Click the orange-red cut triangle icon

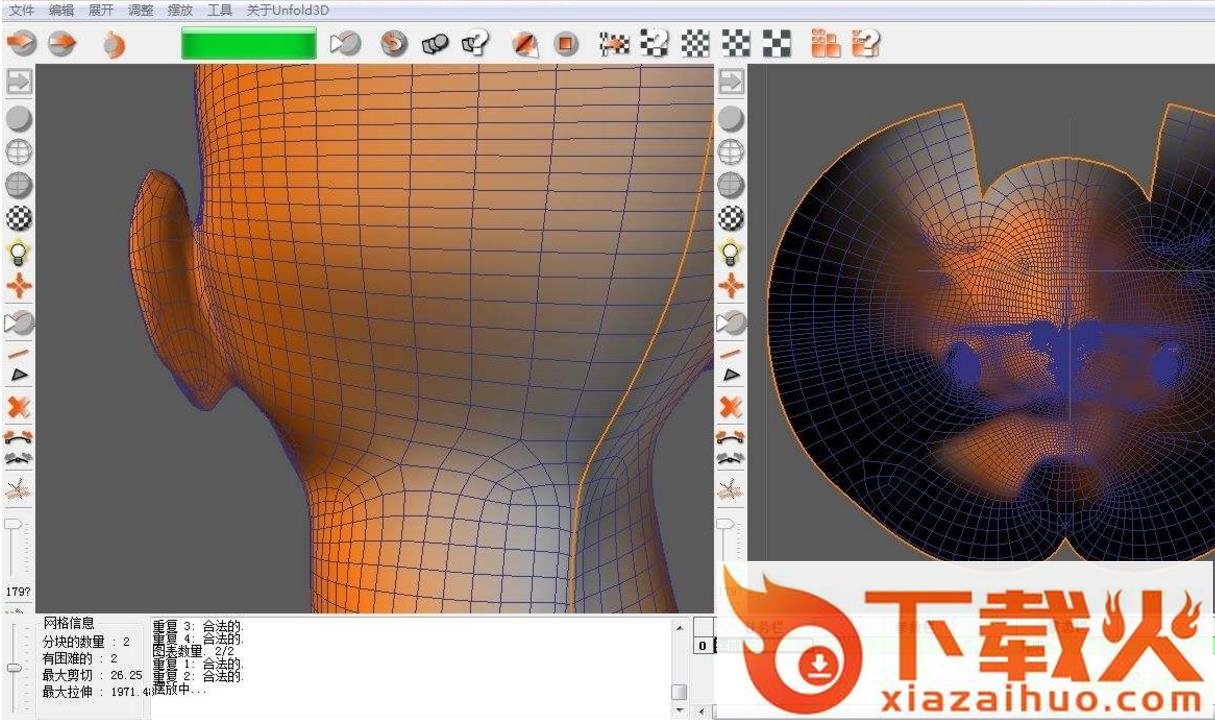pos(525,43)
